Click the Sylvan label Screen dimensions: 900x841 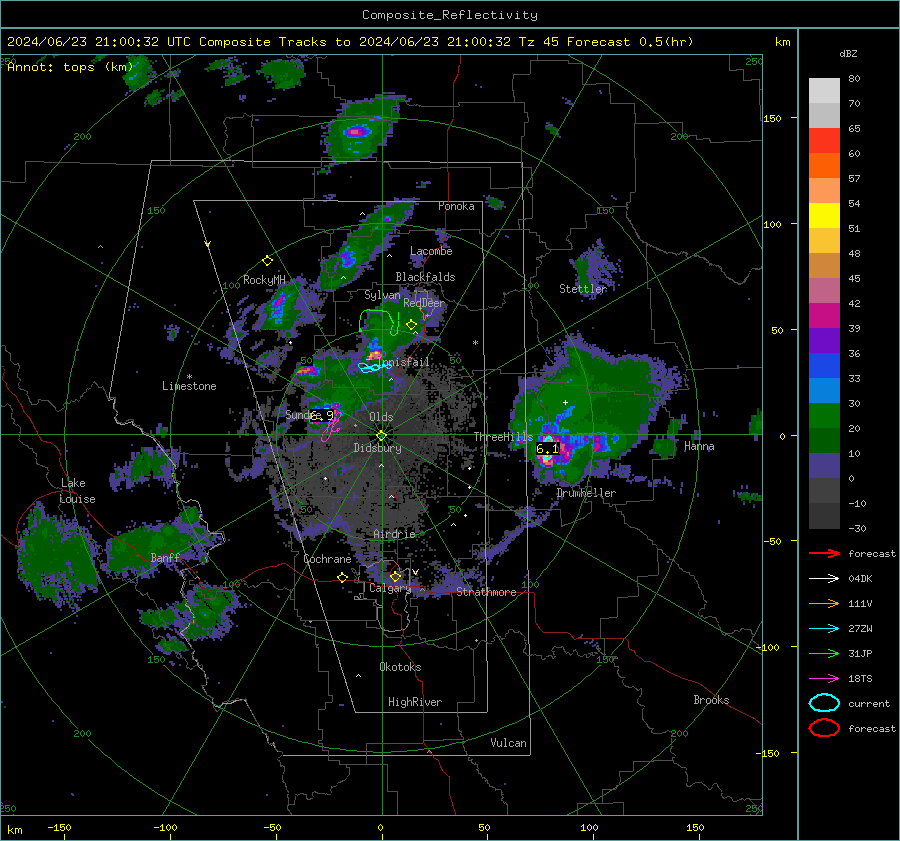tap(382, 295)
